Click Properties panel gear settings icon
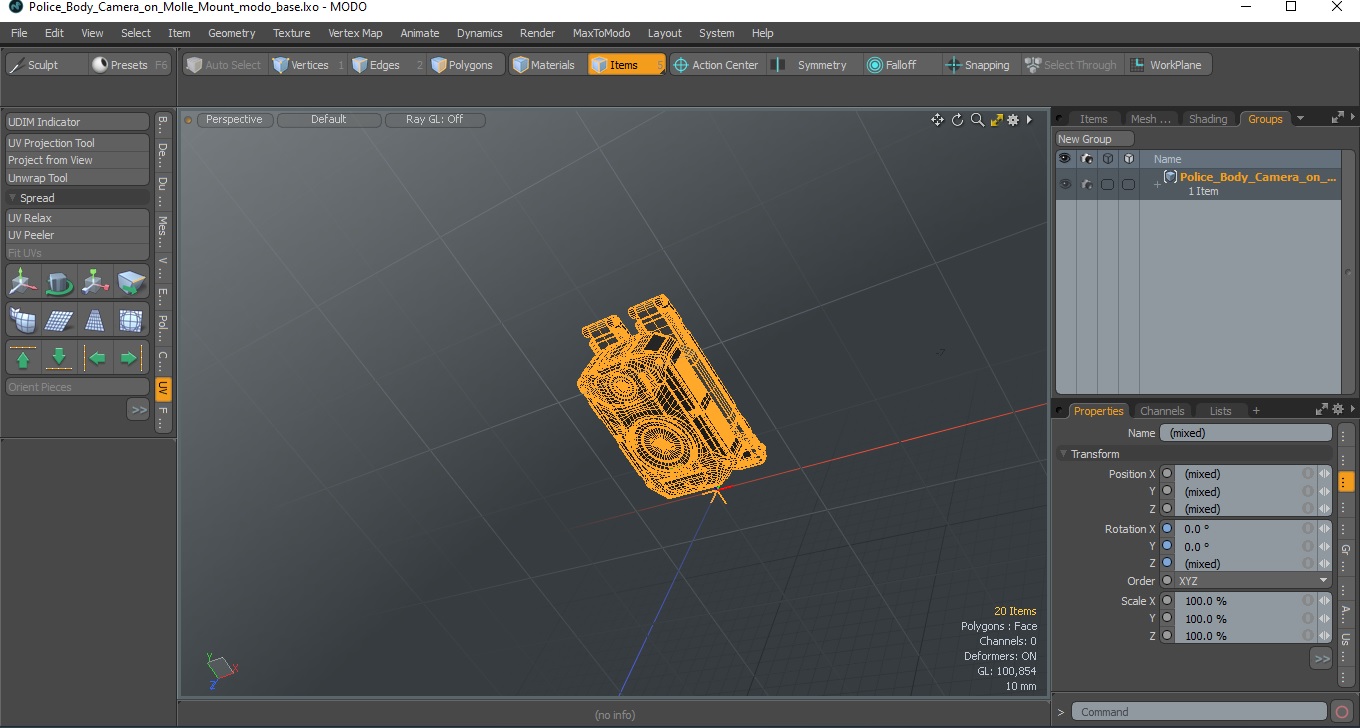 point(1338,409)
